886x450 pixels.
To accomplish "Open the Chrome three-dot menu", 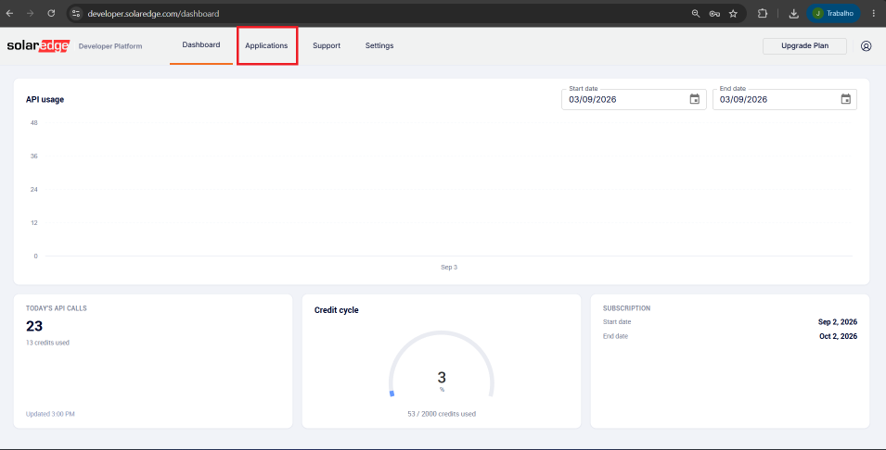I will point(874,14).
